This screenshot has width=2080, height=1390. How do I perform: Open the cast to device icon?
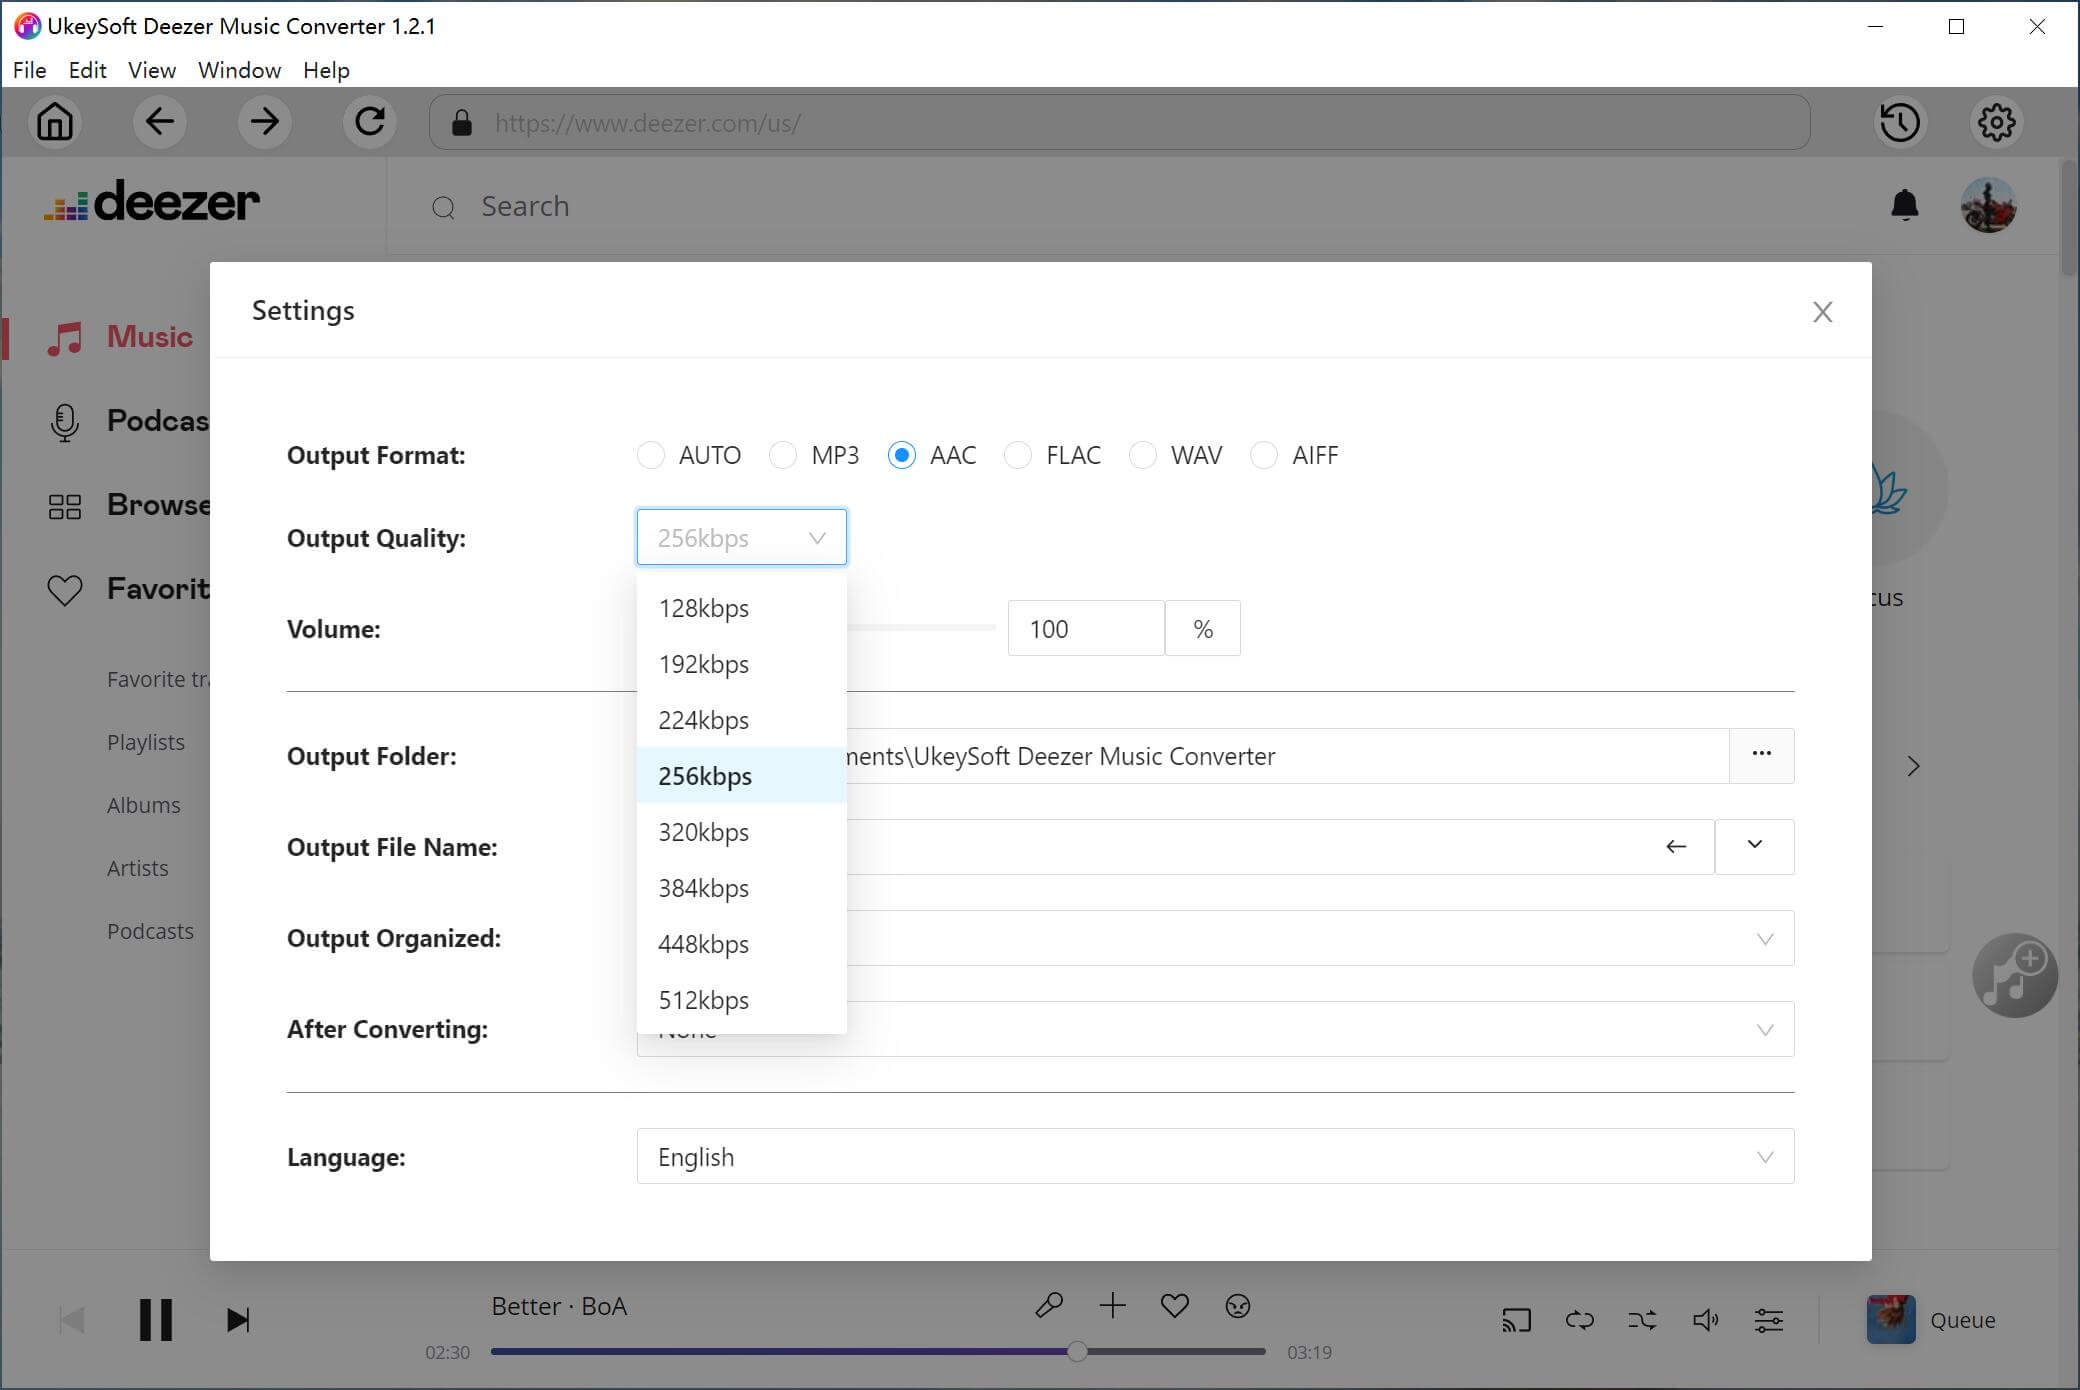(x=1516, y=1320)
